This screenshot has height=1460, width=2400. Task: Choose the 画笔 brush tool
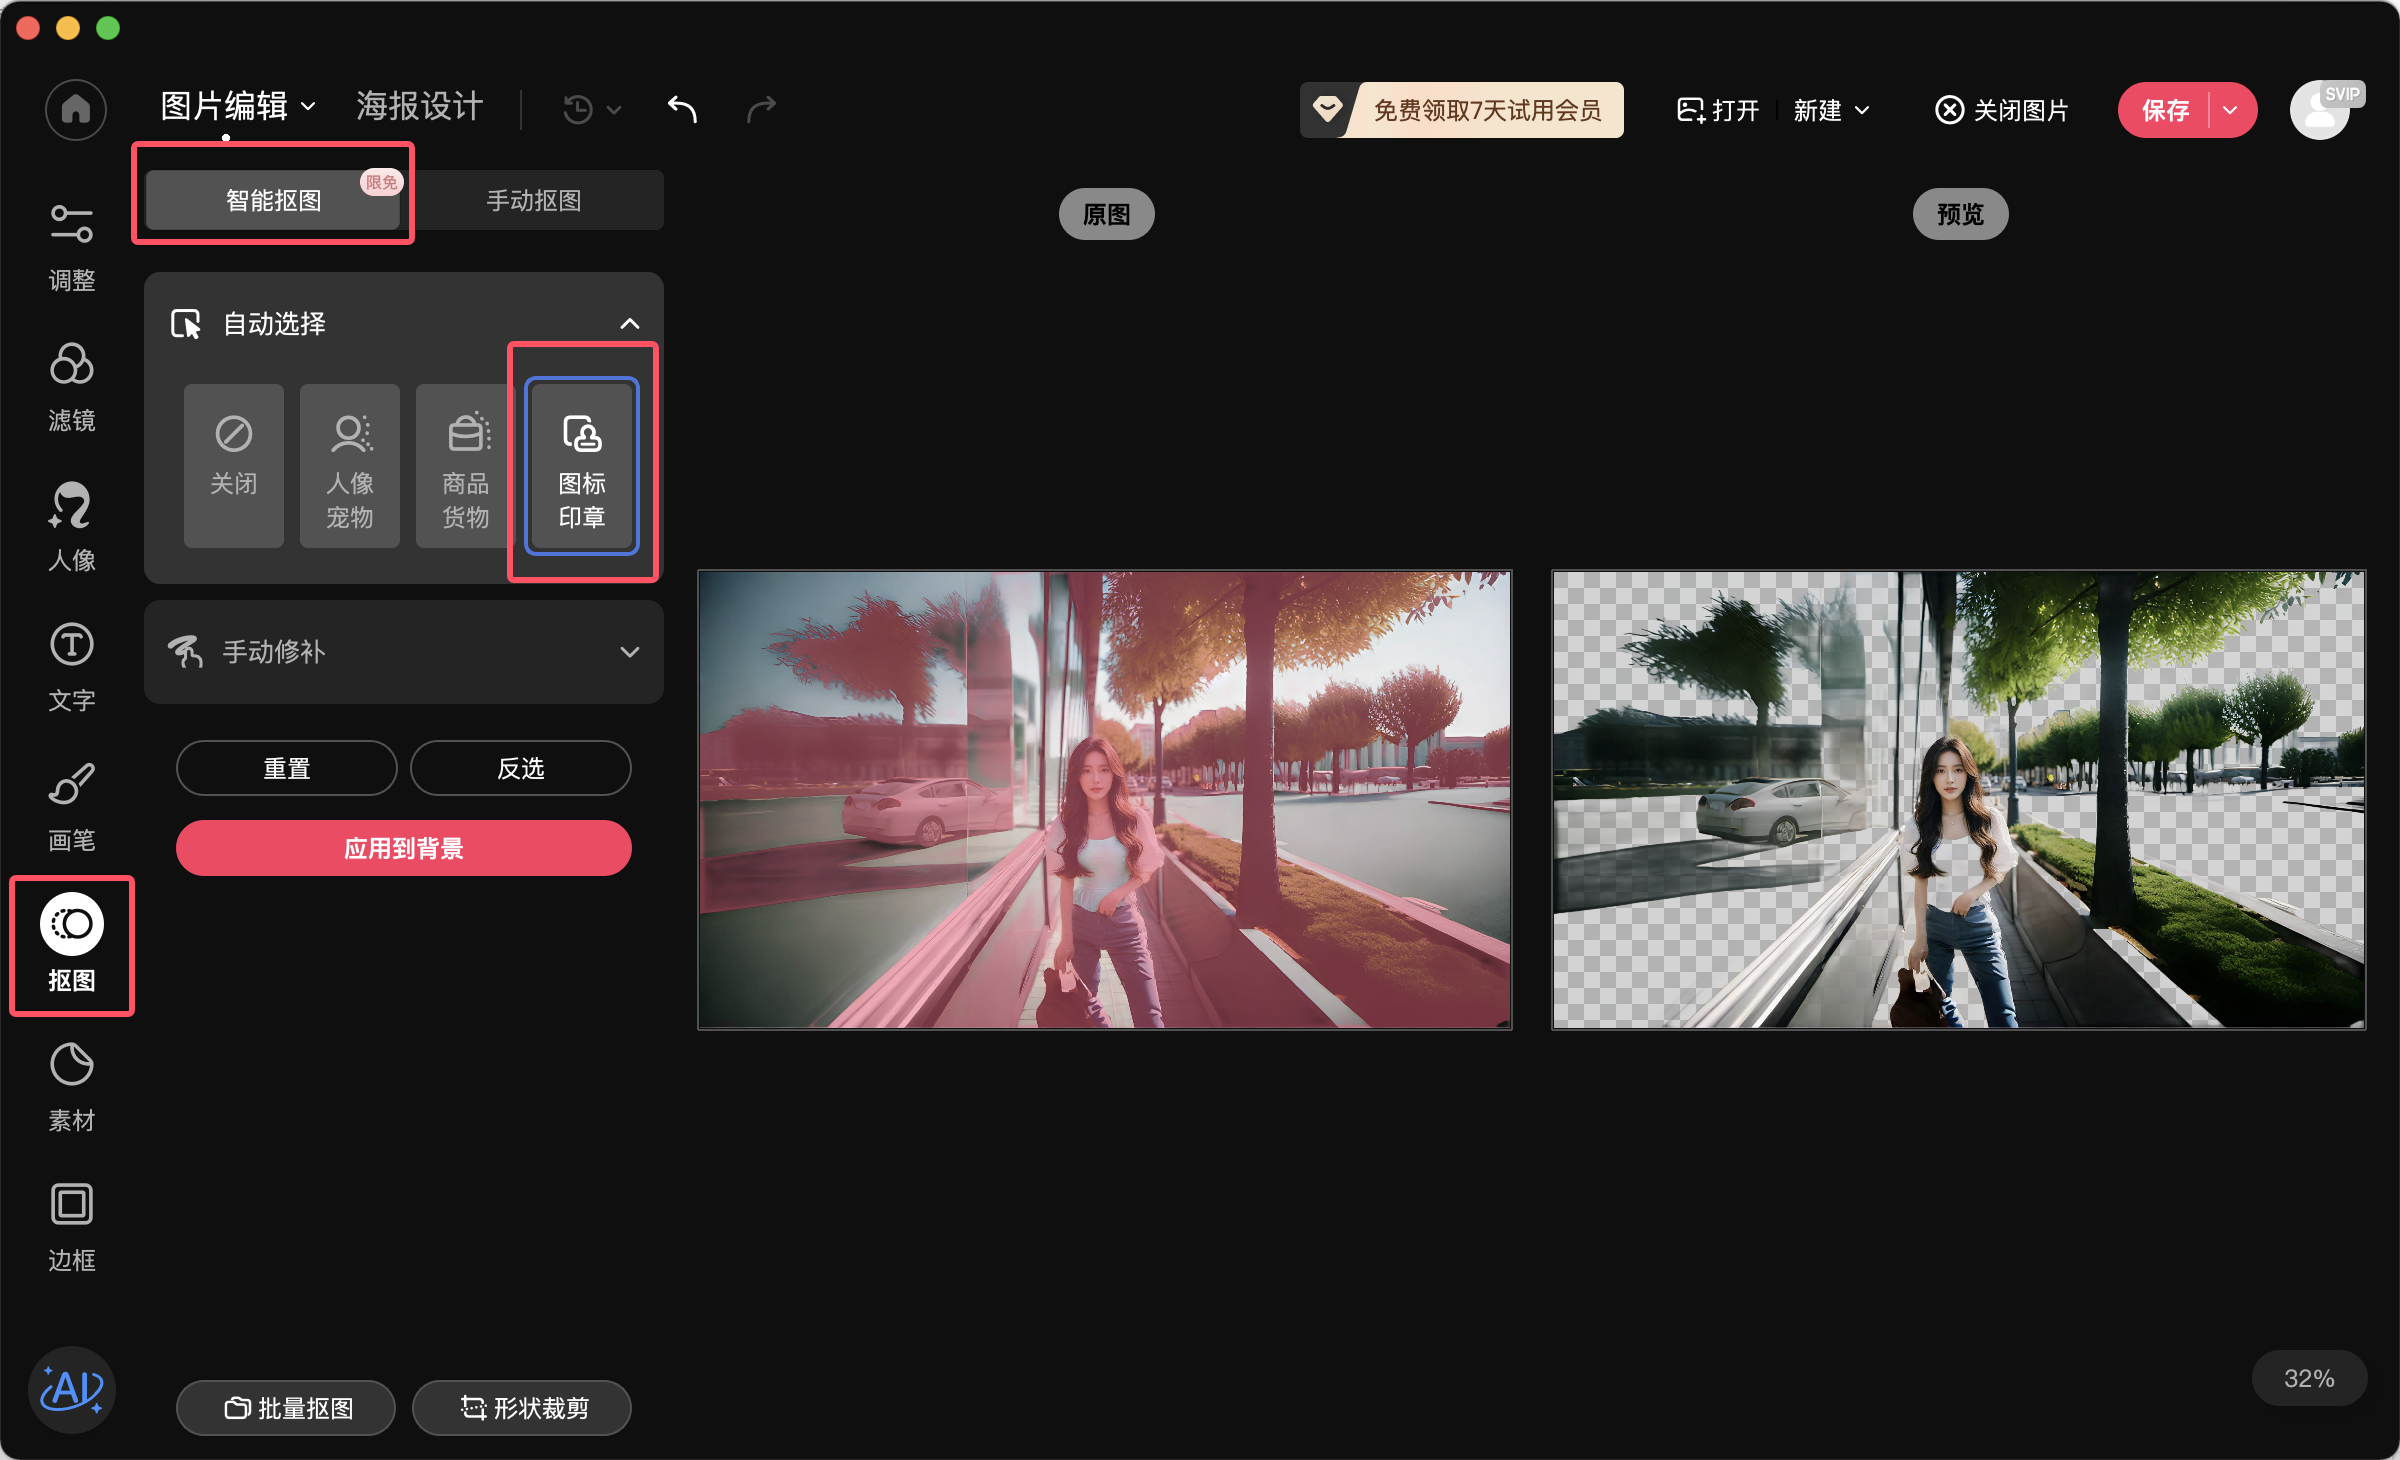(72, 806)
